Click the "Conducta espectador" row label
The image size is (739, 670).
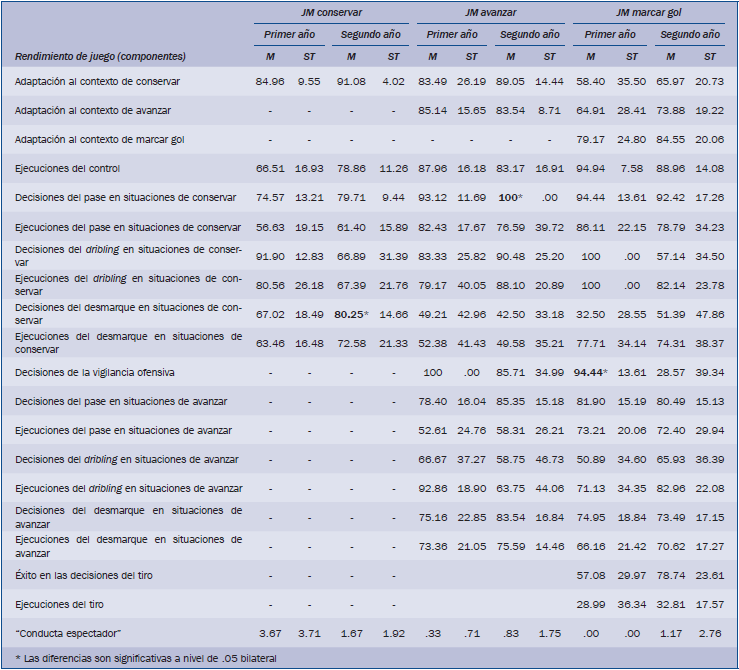pos(68,635)
